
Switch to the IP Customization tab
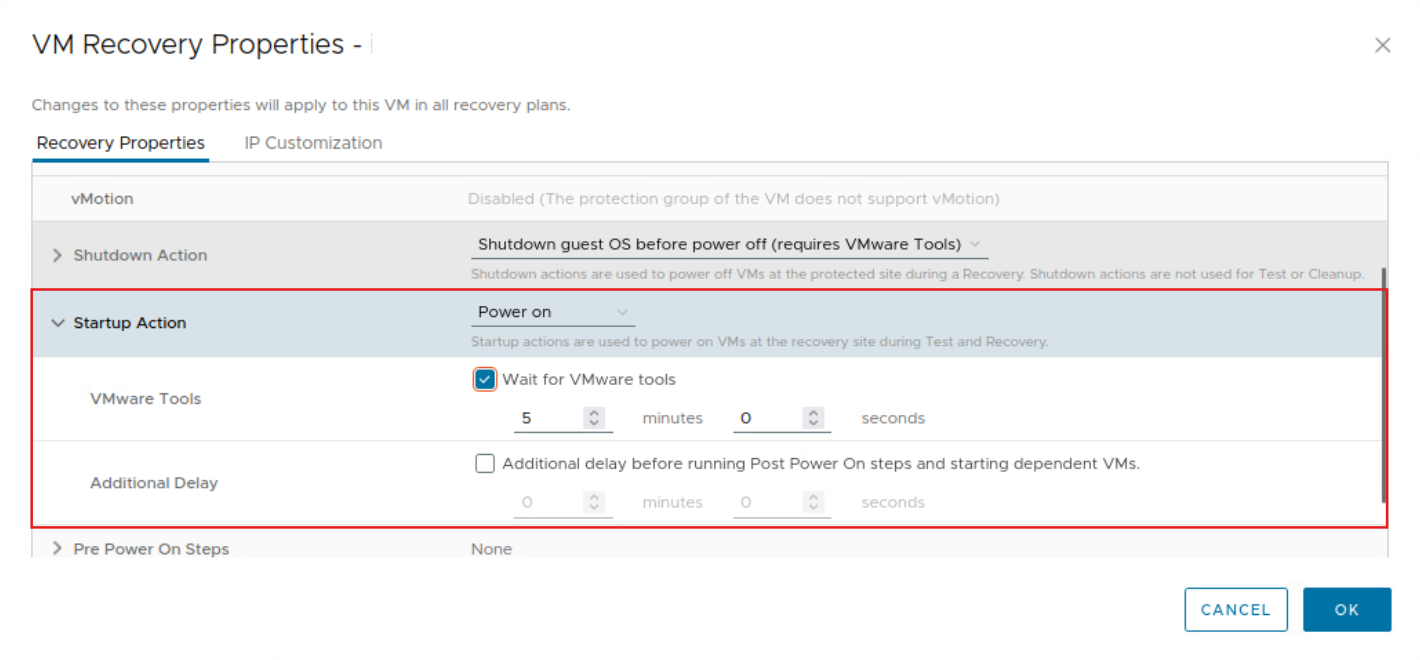313,143
